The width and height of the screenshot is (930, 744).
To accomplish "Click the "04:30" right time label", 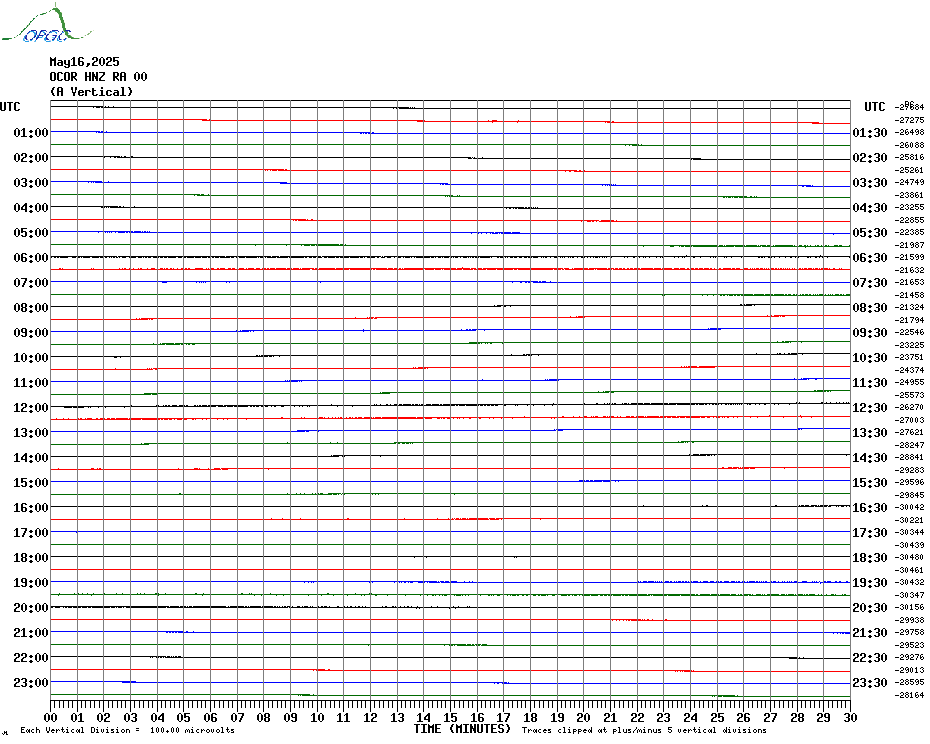I will click(x=870, y=208).
